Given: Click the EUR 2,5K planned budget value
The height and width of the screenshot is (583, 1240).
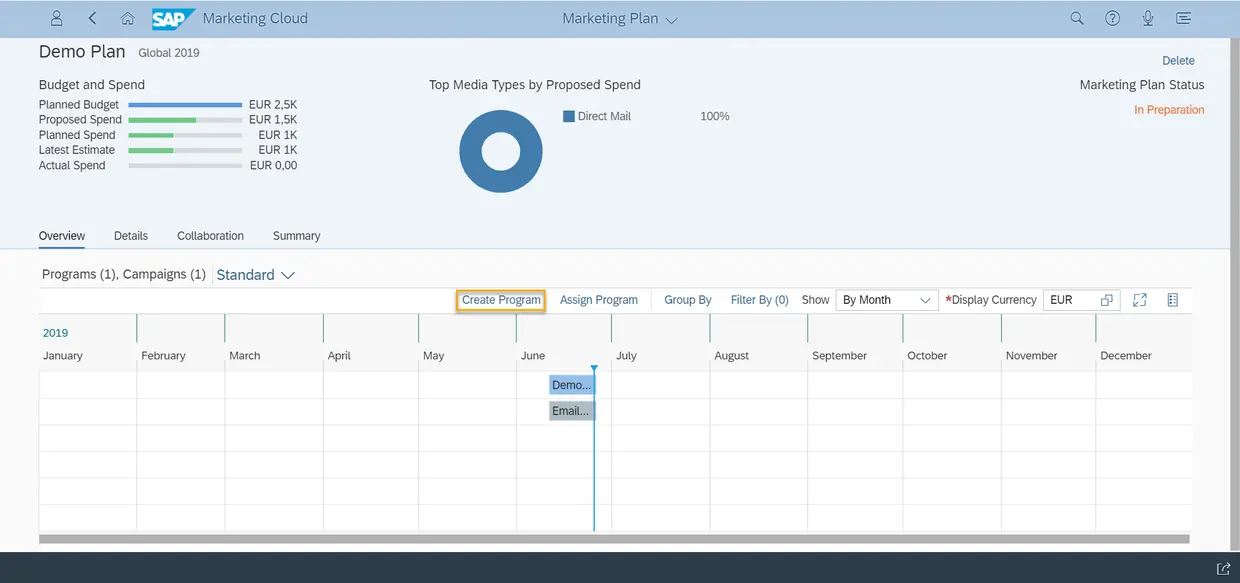Looking at the screenshot, I should (273, 105).
